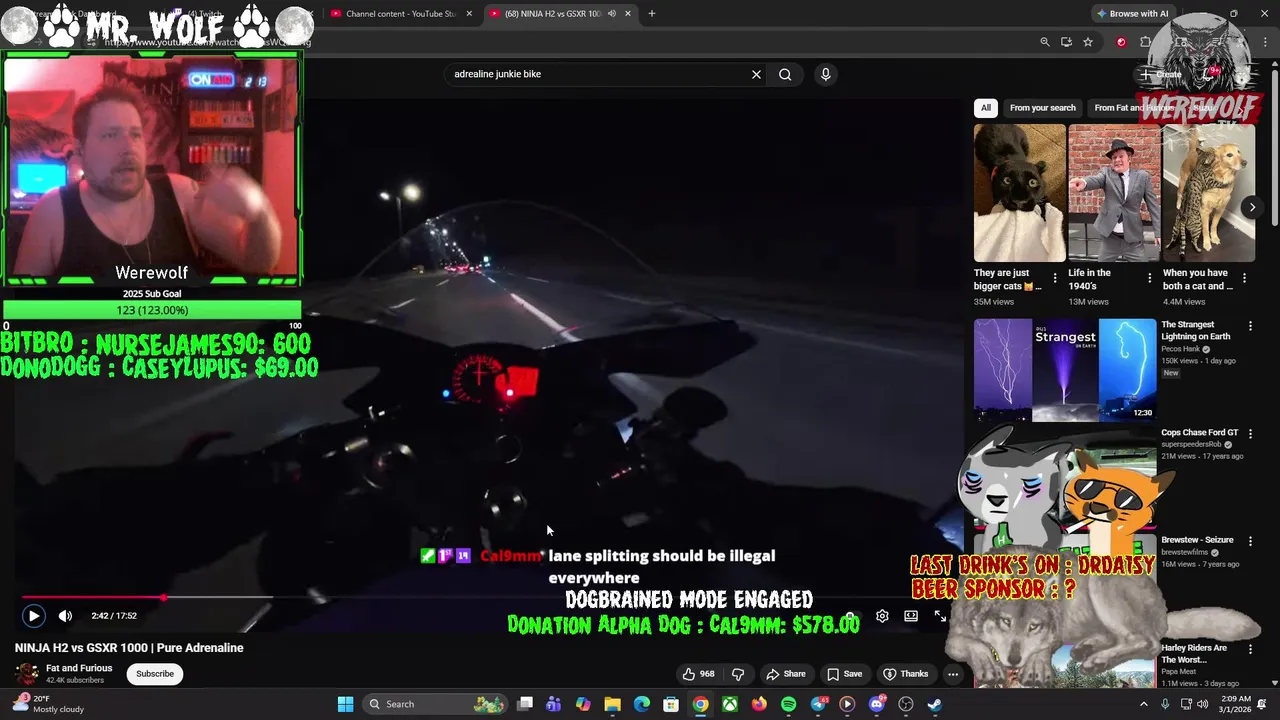Open options for Cops Chase Ford GT
The image size is (1280, 720).
click(x=1249, y=434)
